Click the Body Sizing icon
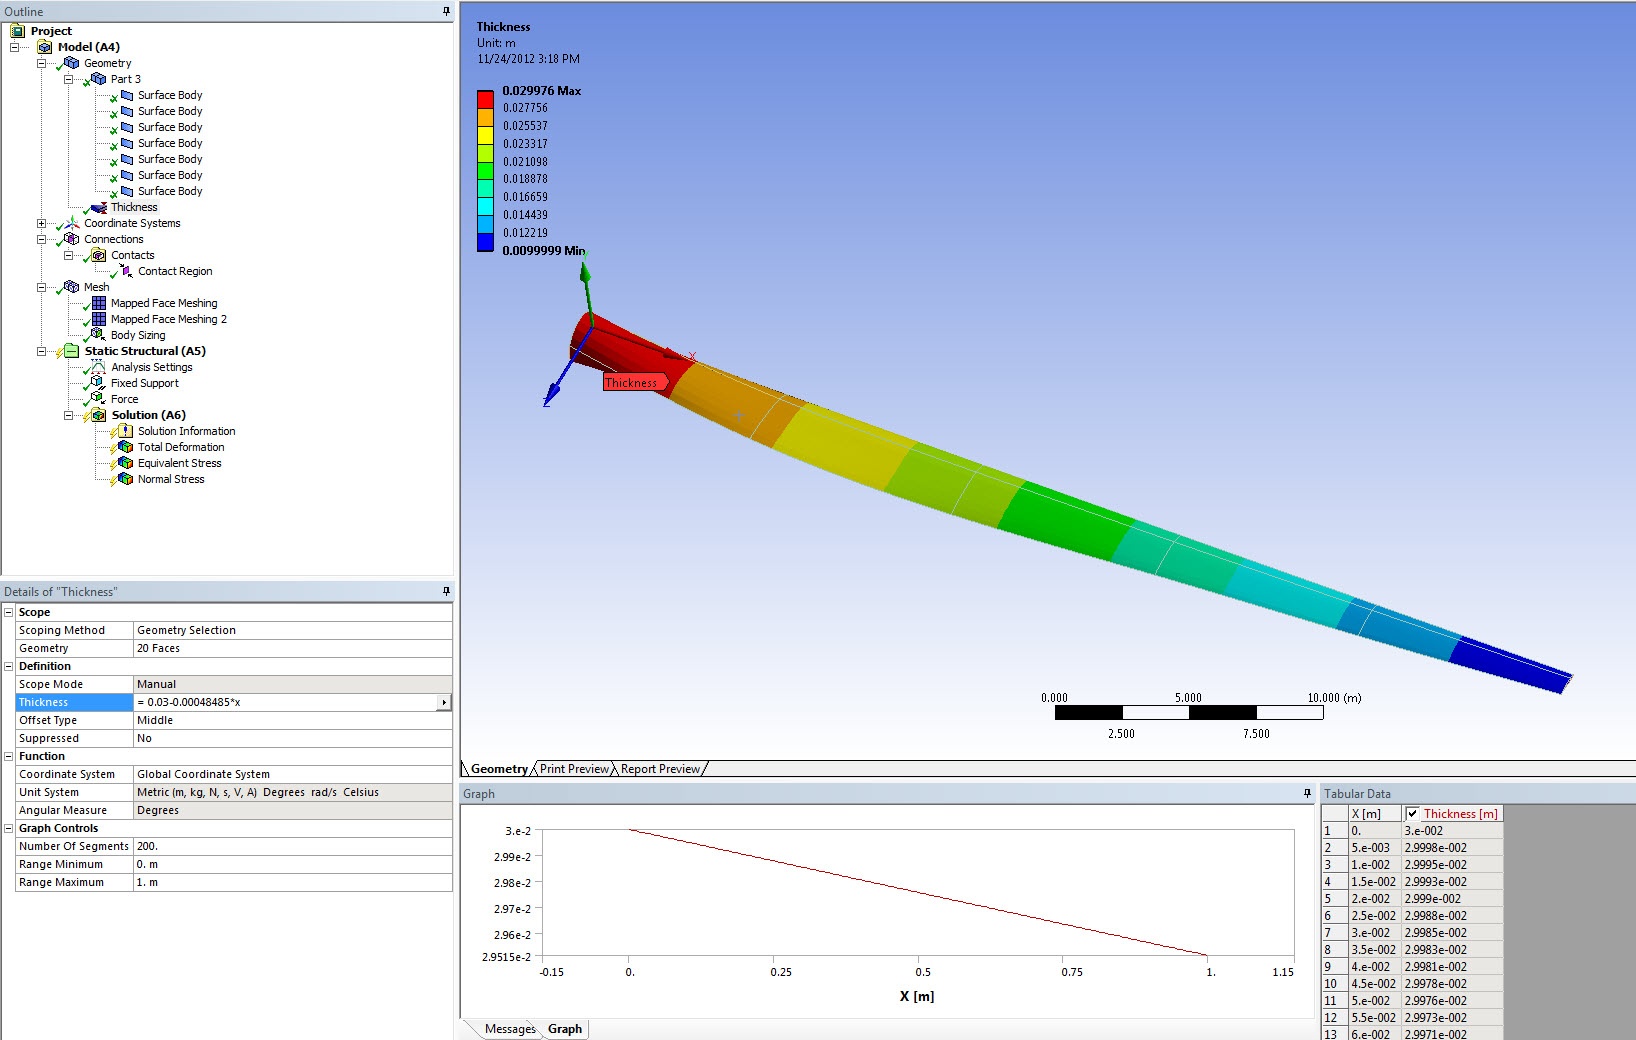 pos(99,335)
